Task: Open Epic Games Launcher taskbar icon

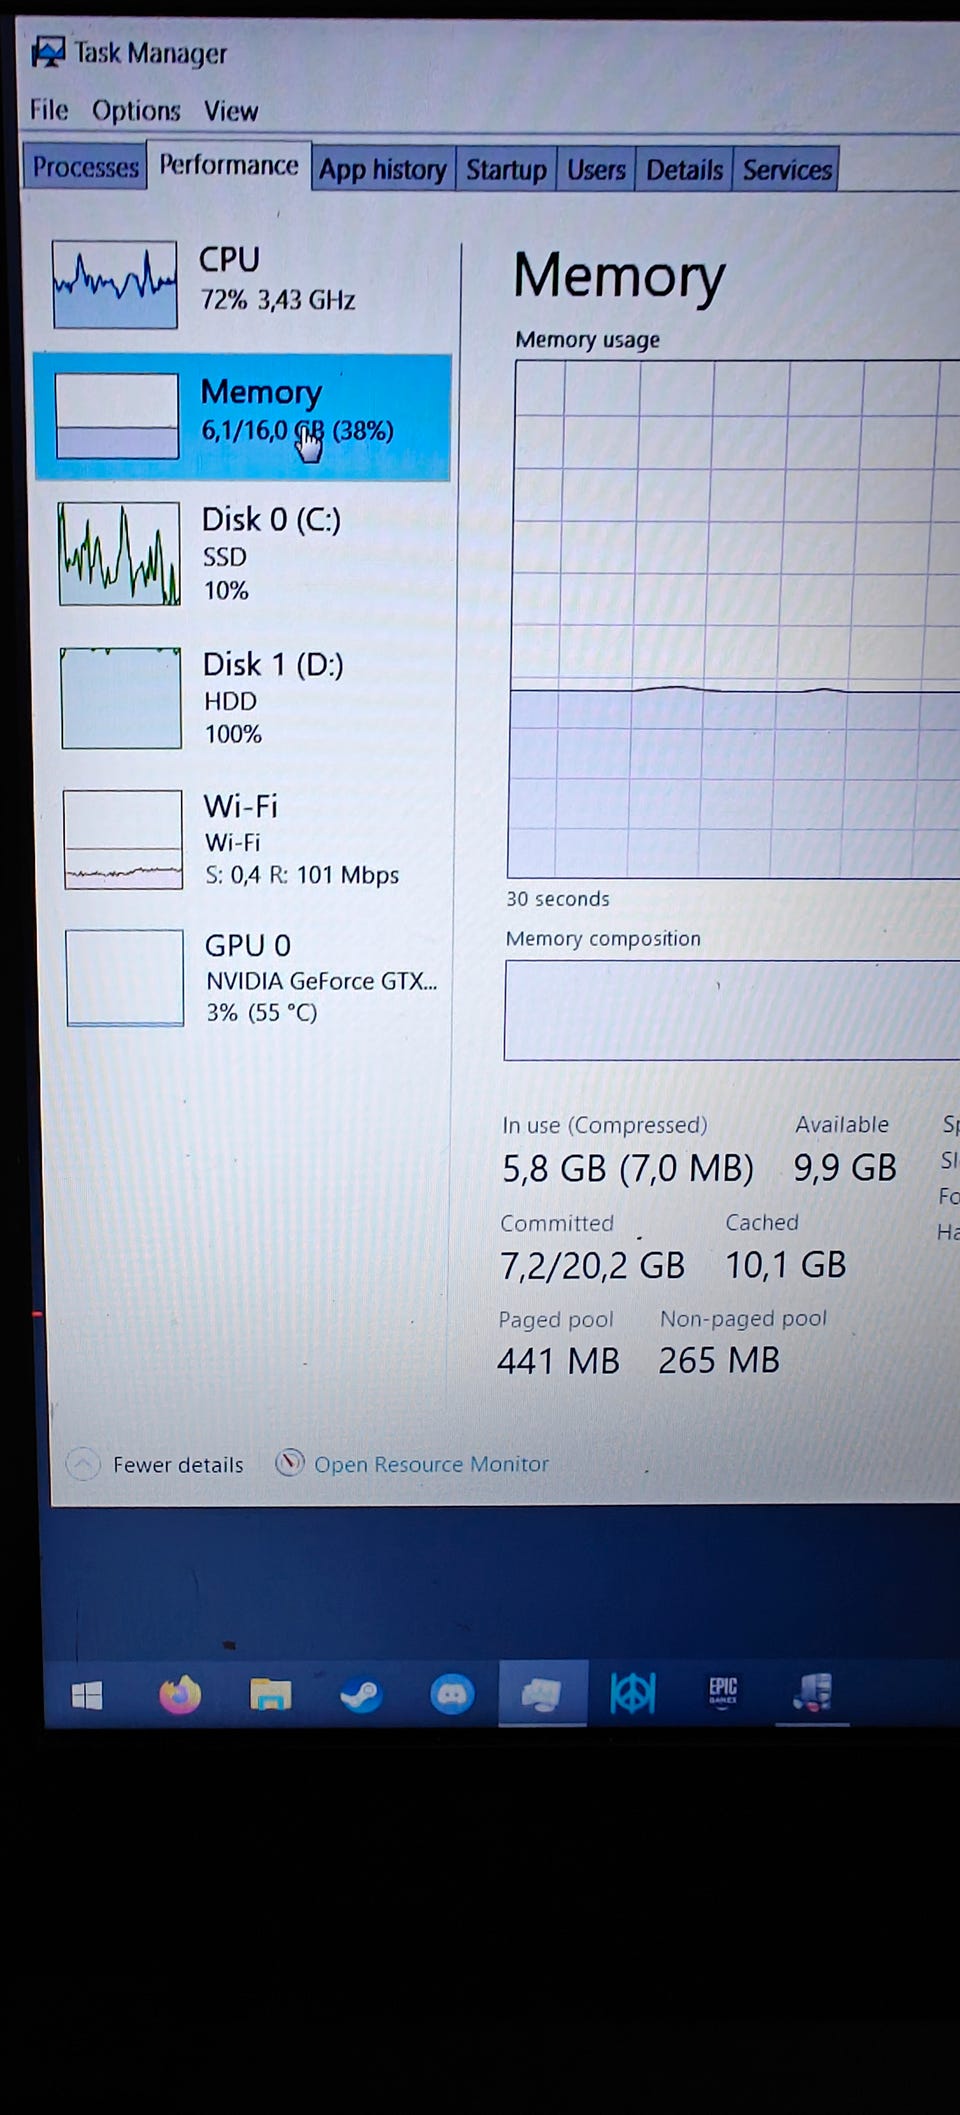Action: click(x=723, y=1692)
